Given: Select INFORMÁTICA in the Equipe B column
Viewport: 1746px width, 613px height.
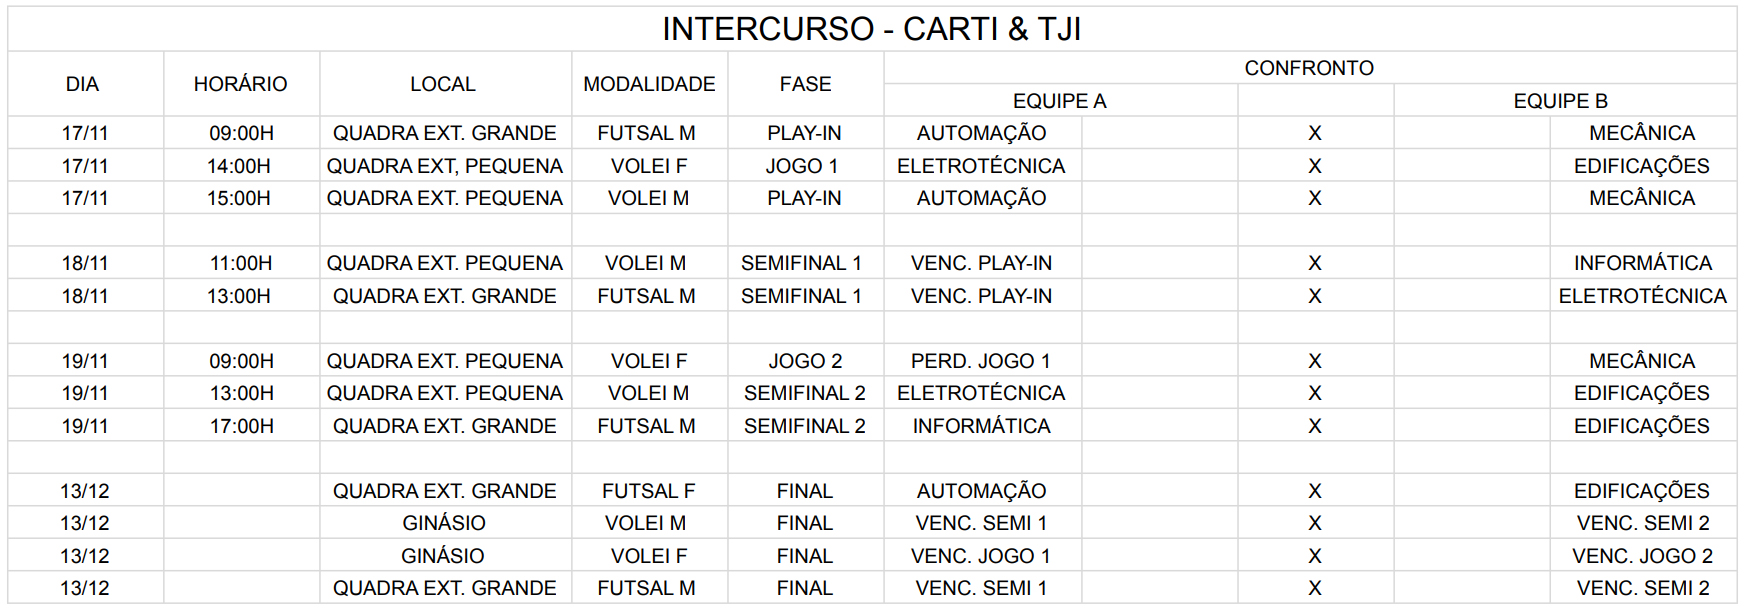Looking at the screenshot, I should click(x=1642, y=263).
